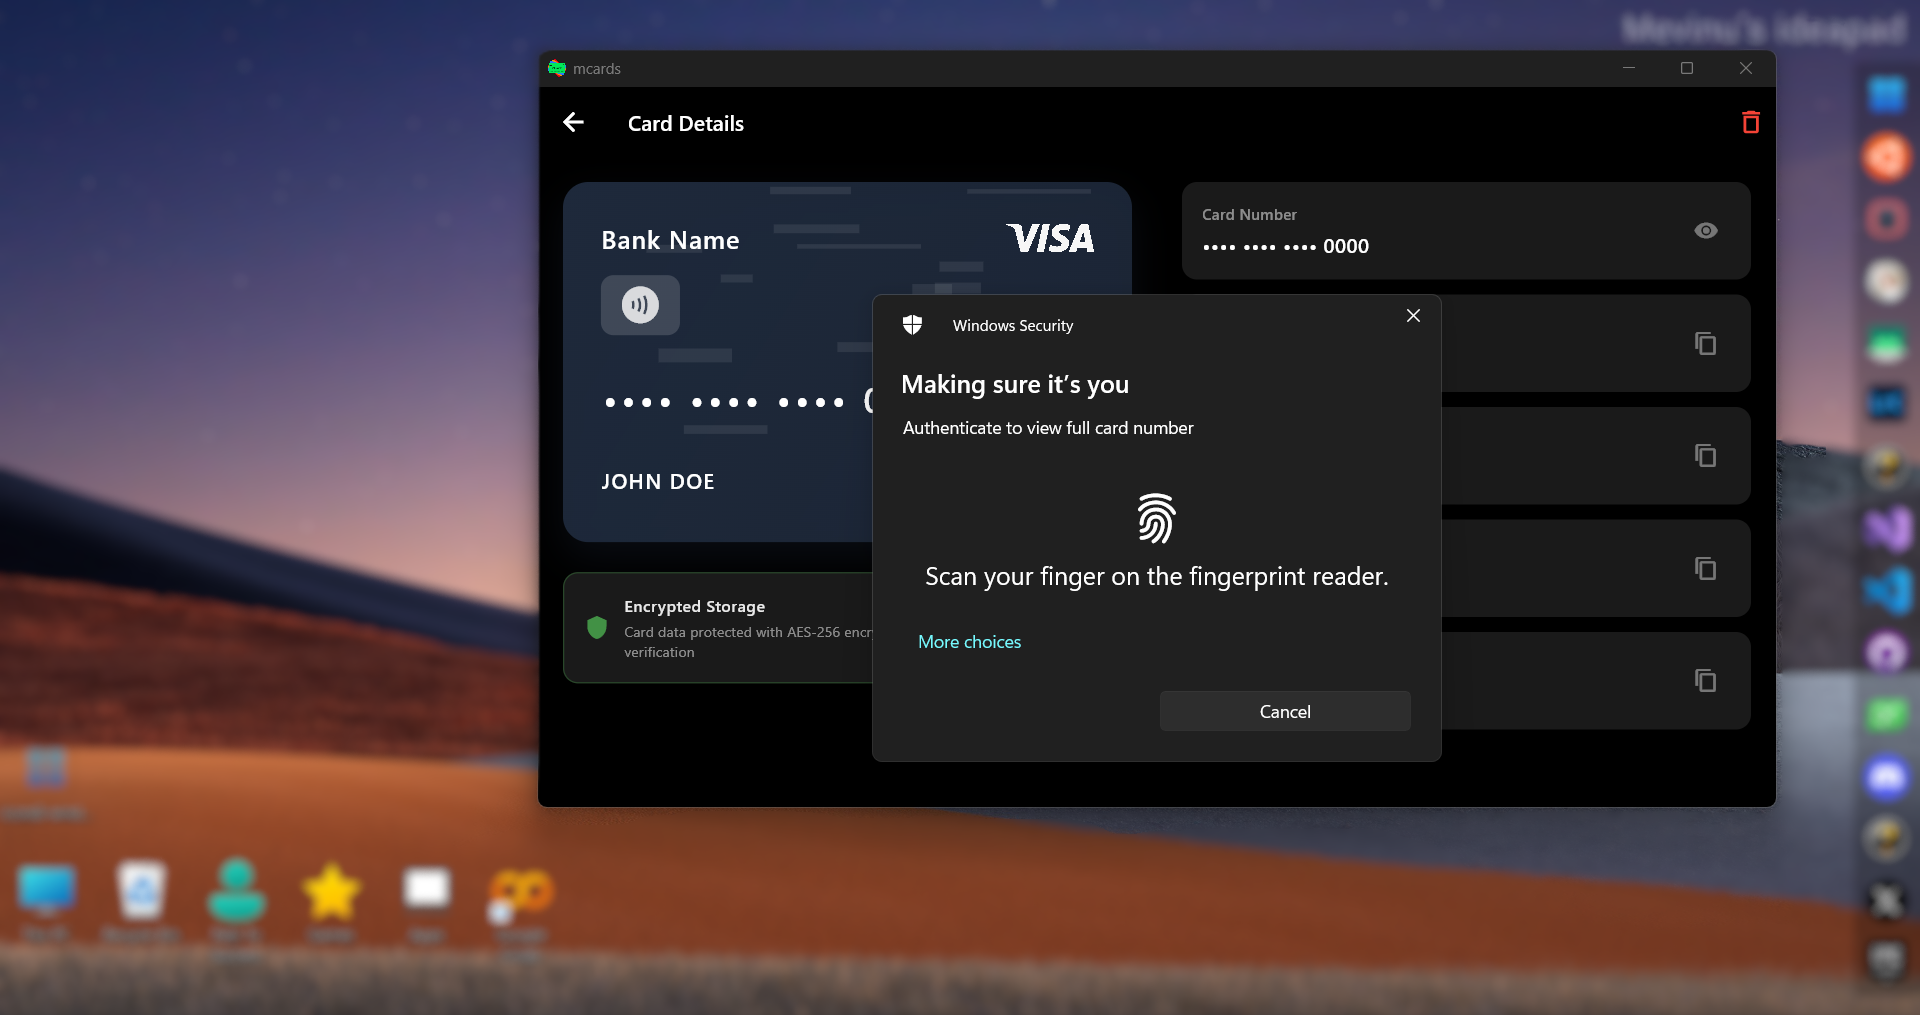
Task: Close the Windows Security dialog
Action: (1412, 315)
